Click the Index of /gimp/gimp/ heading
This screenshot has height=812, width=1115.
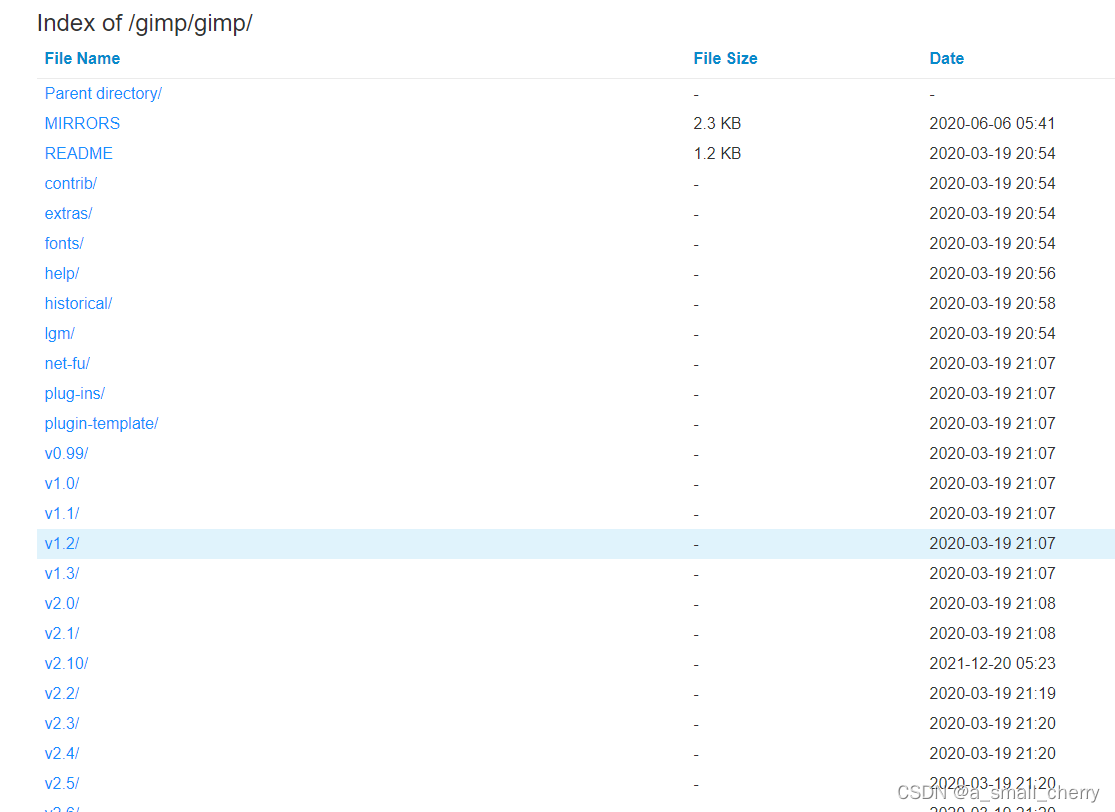144,23
